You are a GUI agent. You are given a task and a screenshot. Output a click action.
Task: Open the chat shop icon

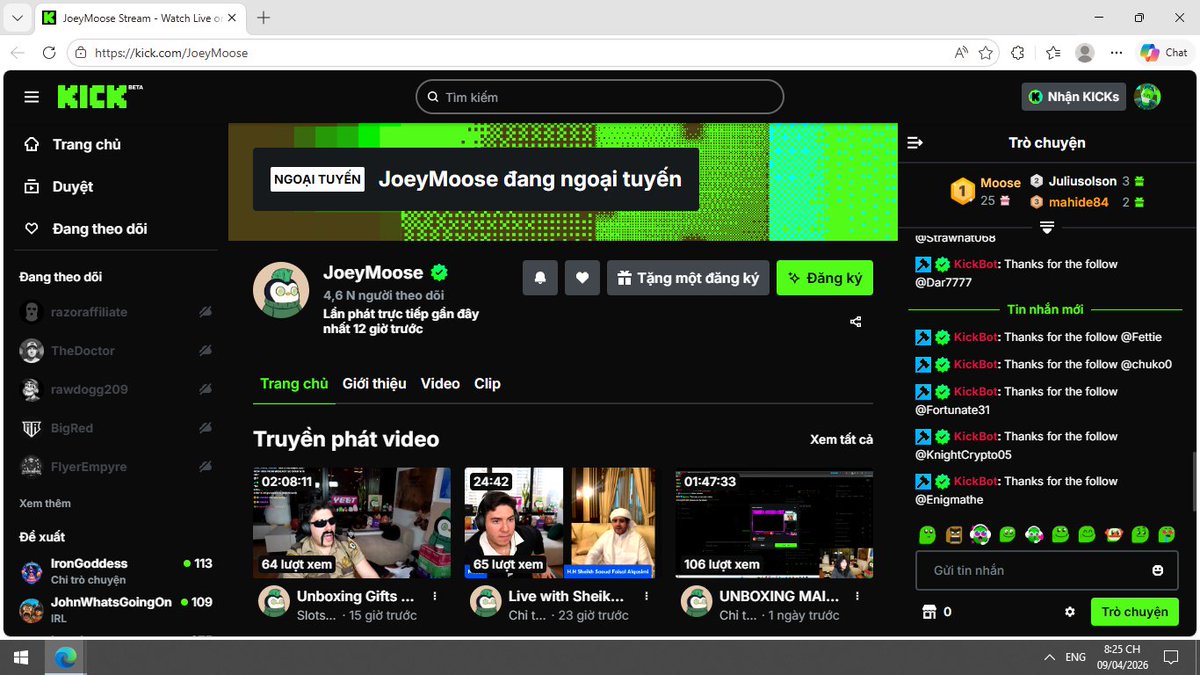pos(927,612)
